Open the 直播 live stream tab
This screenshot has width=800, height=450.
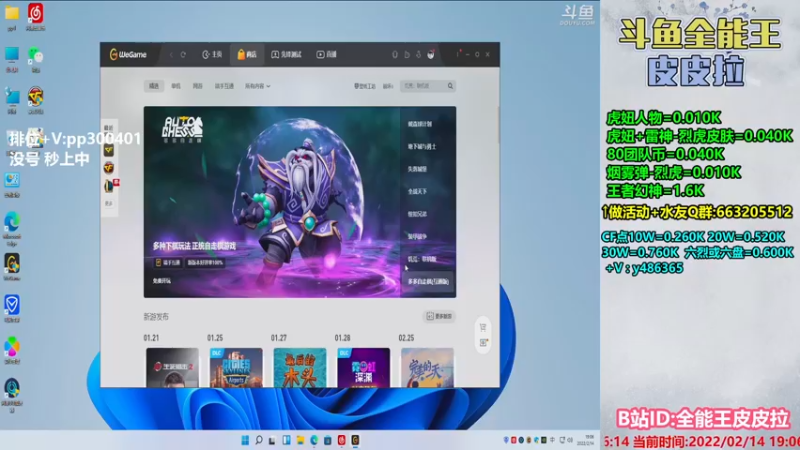[x=327, y=55]
